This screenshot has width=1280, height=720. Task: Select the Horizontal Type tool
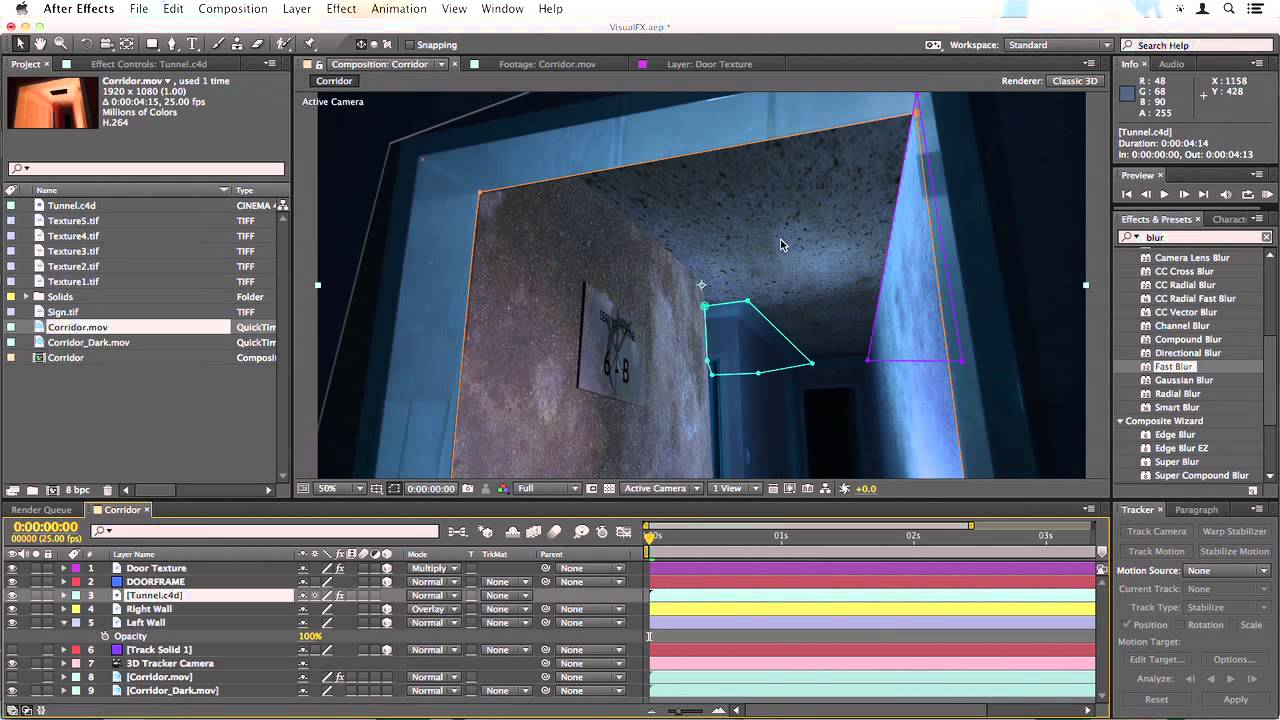coord(193,44)
